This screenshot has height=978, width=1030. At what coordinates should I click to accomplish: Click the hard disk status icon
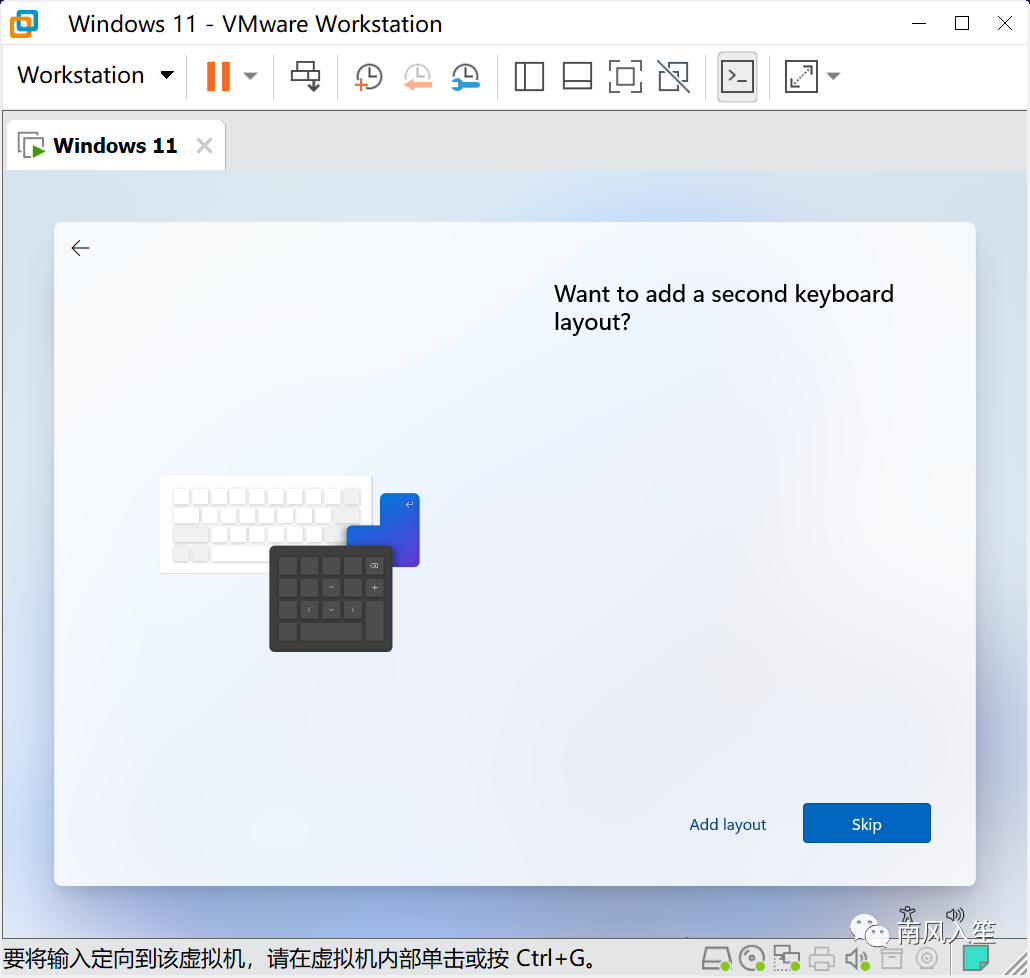pyautogui.click(x=716, y=959)
